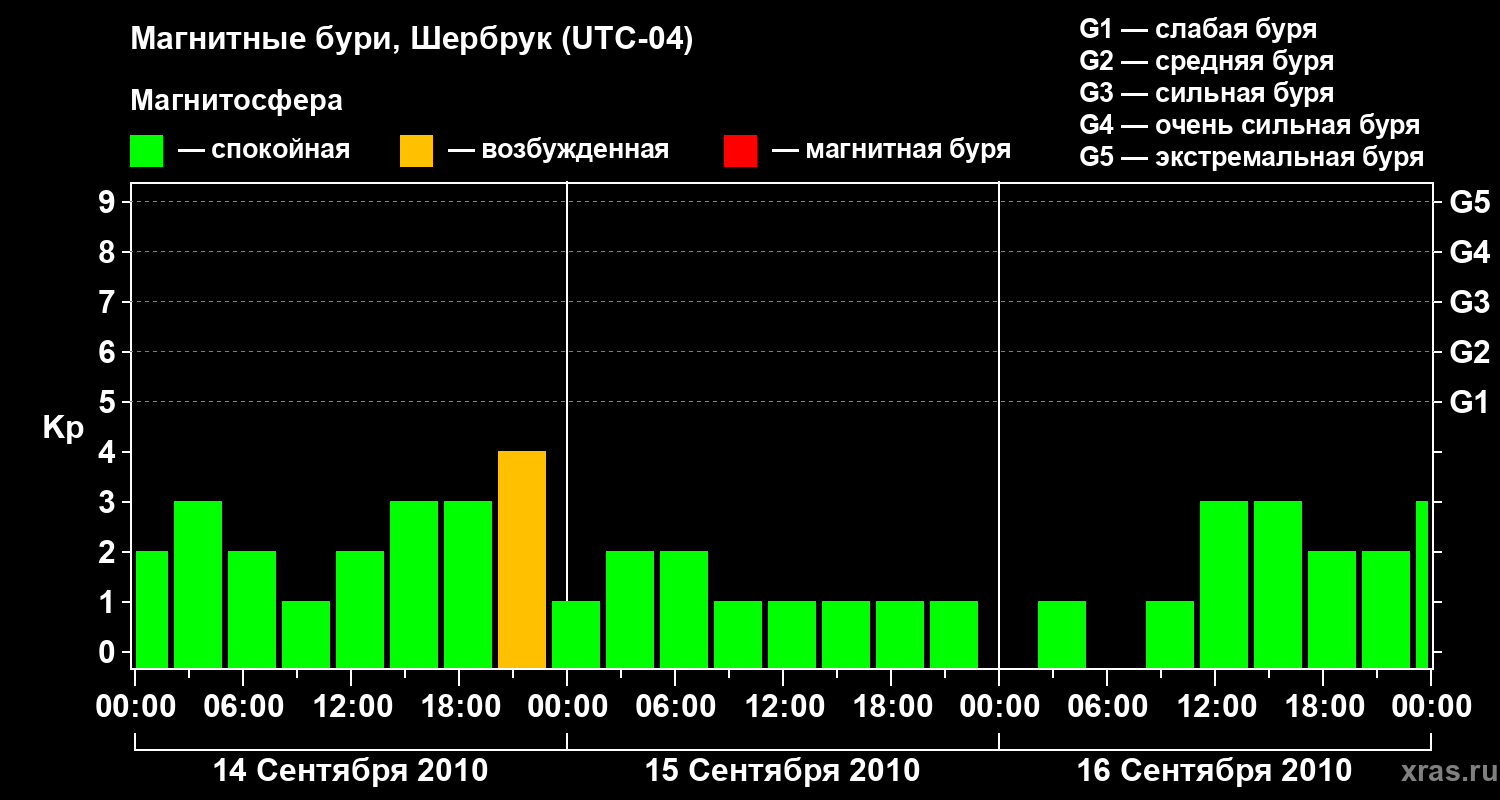Click the 'G1 — слабая буря' legend line
The height and width of the screenshot is (800, 1500).
click(1198, 29)
